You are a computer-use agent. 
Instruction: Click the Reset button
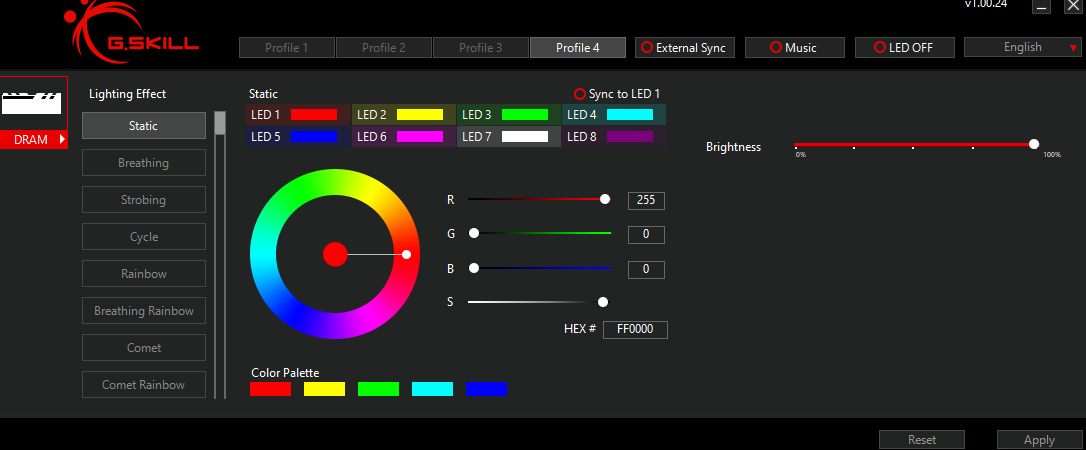click(922, 440)
